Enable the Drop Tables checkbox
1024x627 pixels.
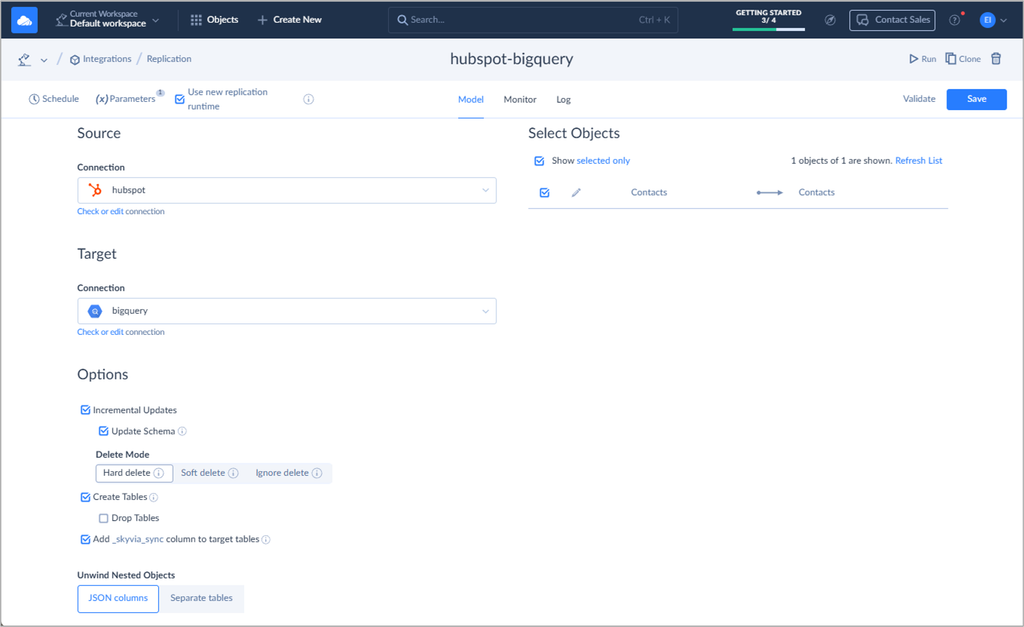103,518
